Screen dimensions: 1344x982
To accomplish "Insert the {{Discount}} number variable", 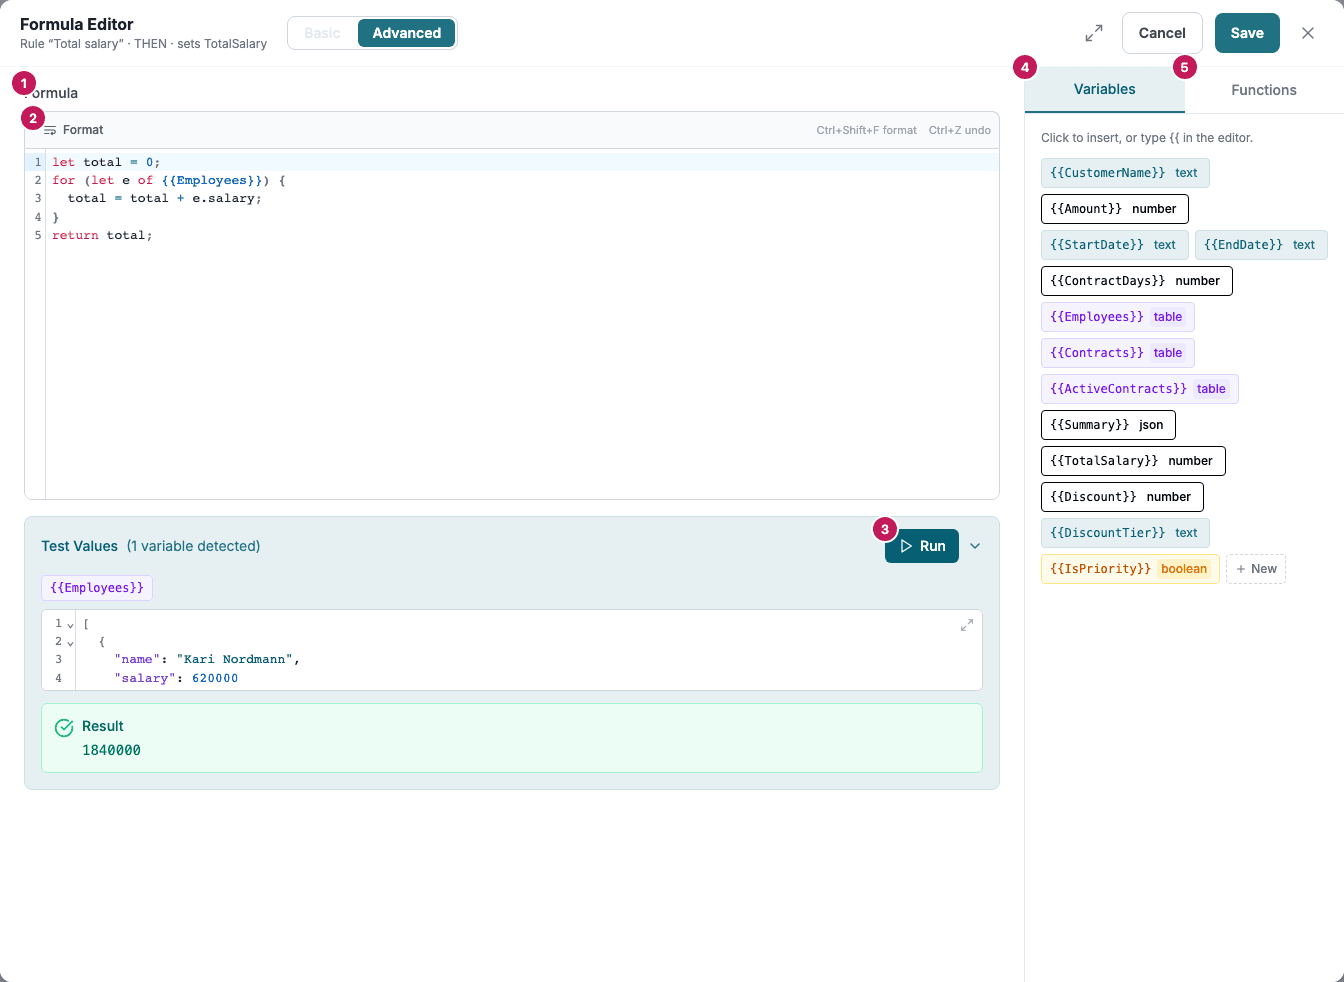I will click(1122, 497).
